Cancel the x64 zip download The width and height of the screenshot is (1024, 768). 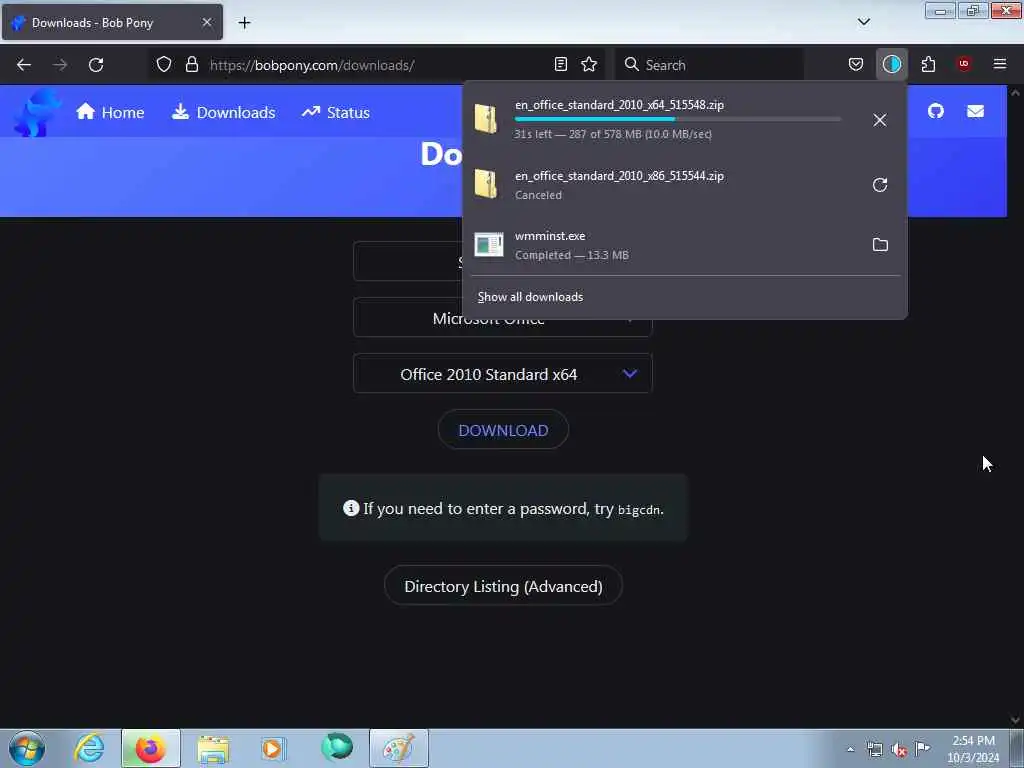tap(880, 120)
